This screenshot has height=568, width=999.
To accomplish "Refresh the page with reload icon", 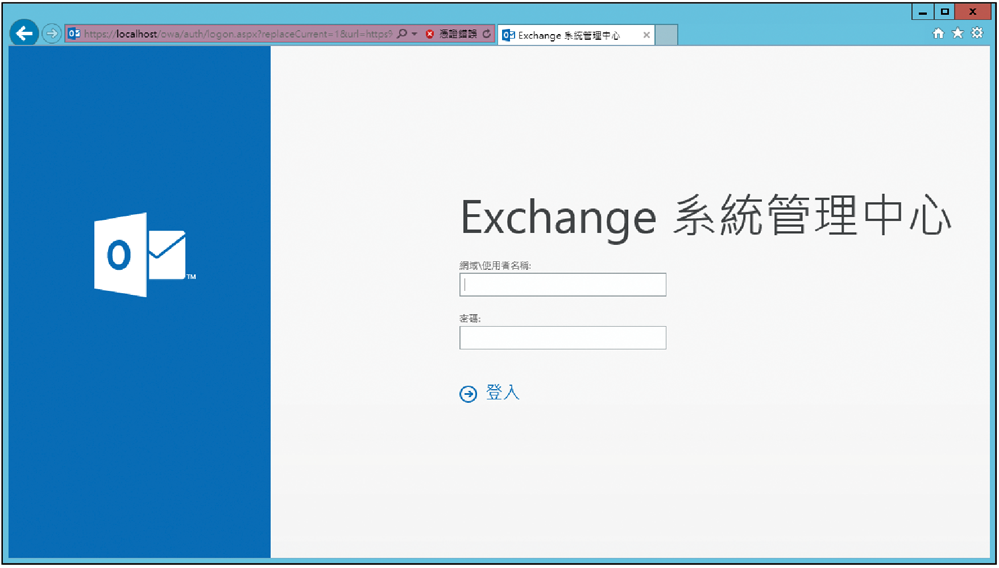I will (487, 34).
